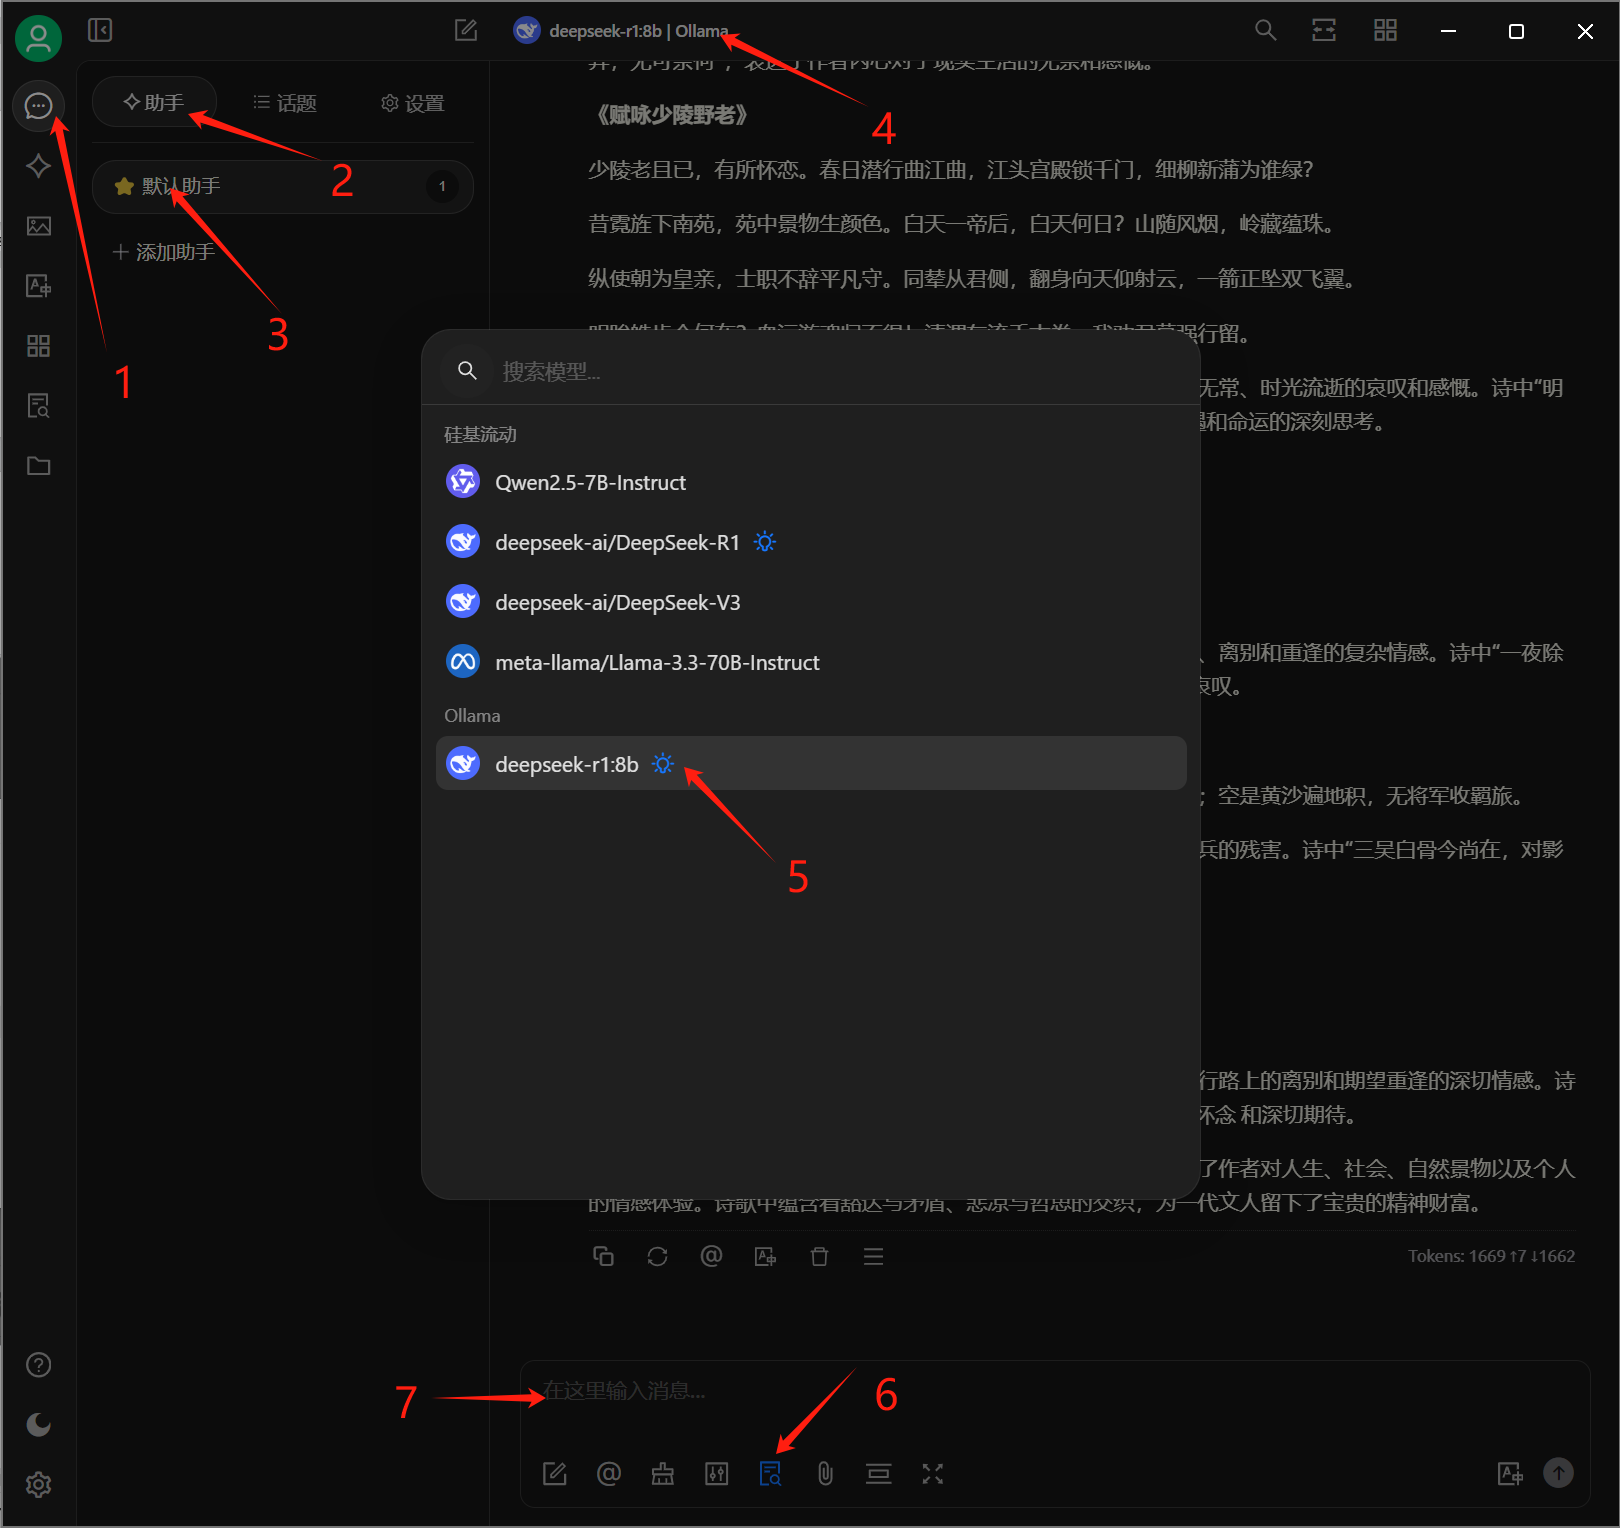
Task: Regenerate the reply with refresh icon
Action: 657,1256
